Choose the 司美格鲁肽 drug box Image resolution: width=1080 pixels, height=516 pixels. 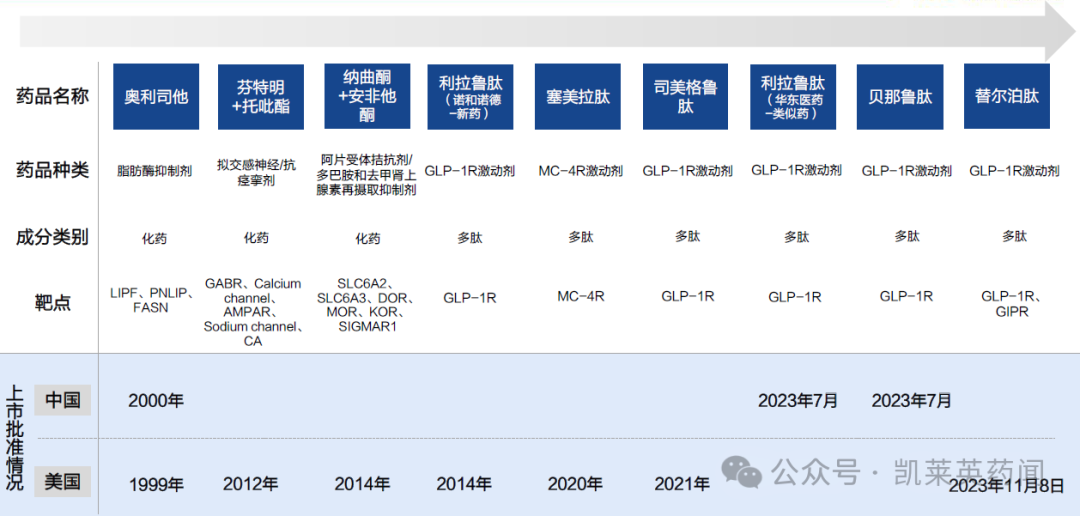coord(685,97)
